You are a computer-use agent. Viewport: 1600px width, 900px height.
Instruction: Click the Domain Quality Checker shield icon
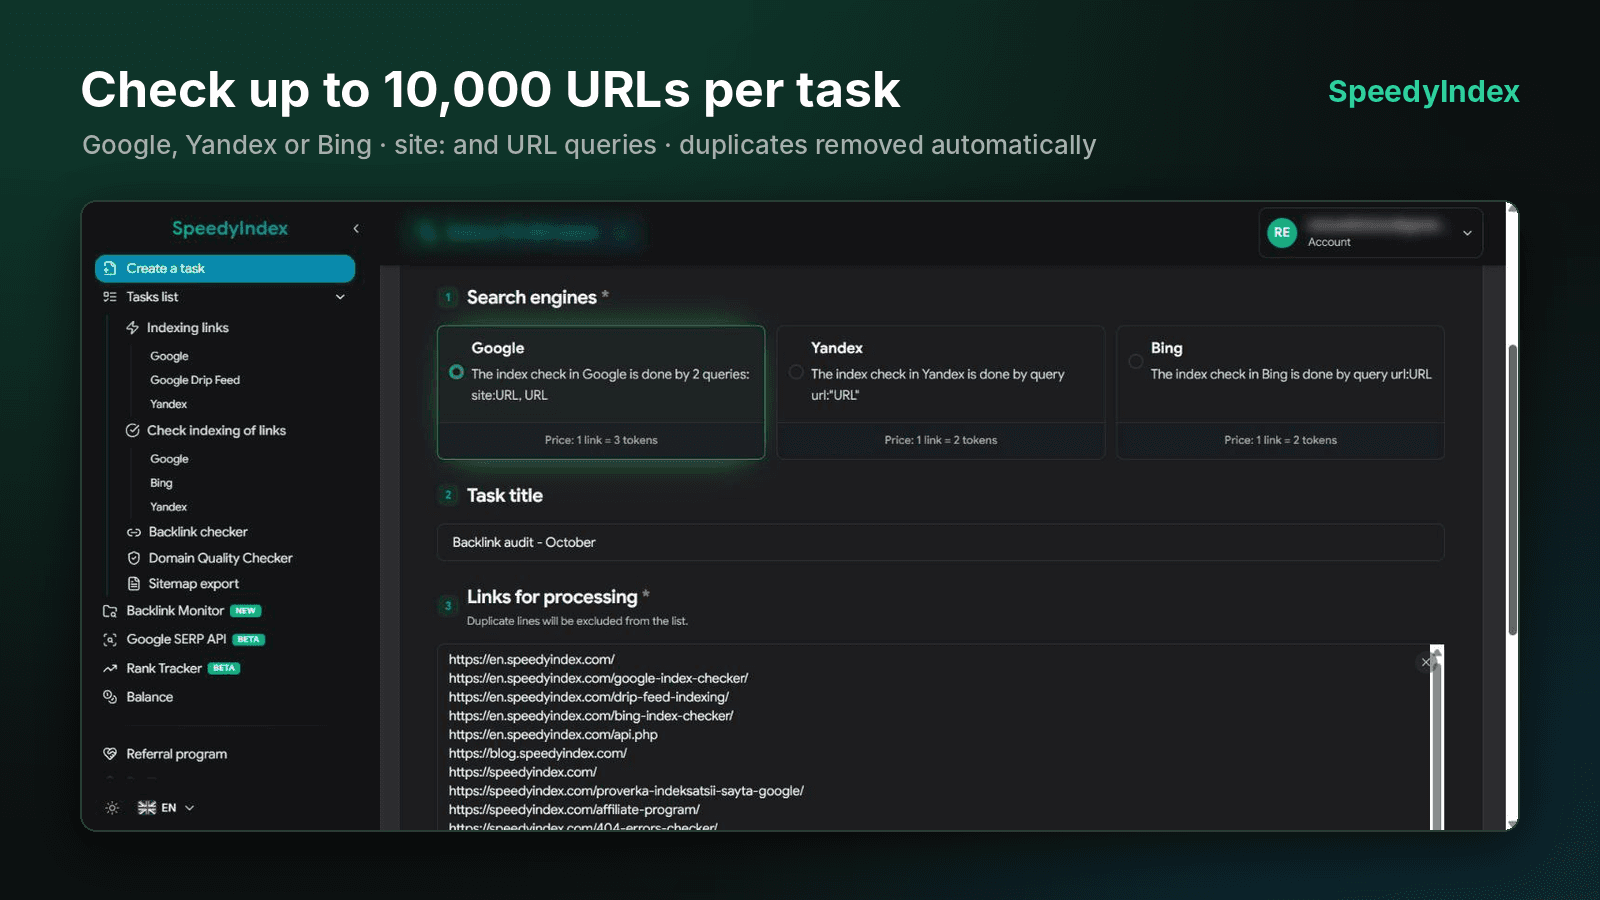click(x=134, y=558)
